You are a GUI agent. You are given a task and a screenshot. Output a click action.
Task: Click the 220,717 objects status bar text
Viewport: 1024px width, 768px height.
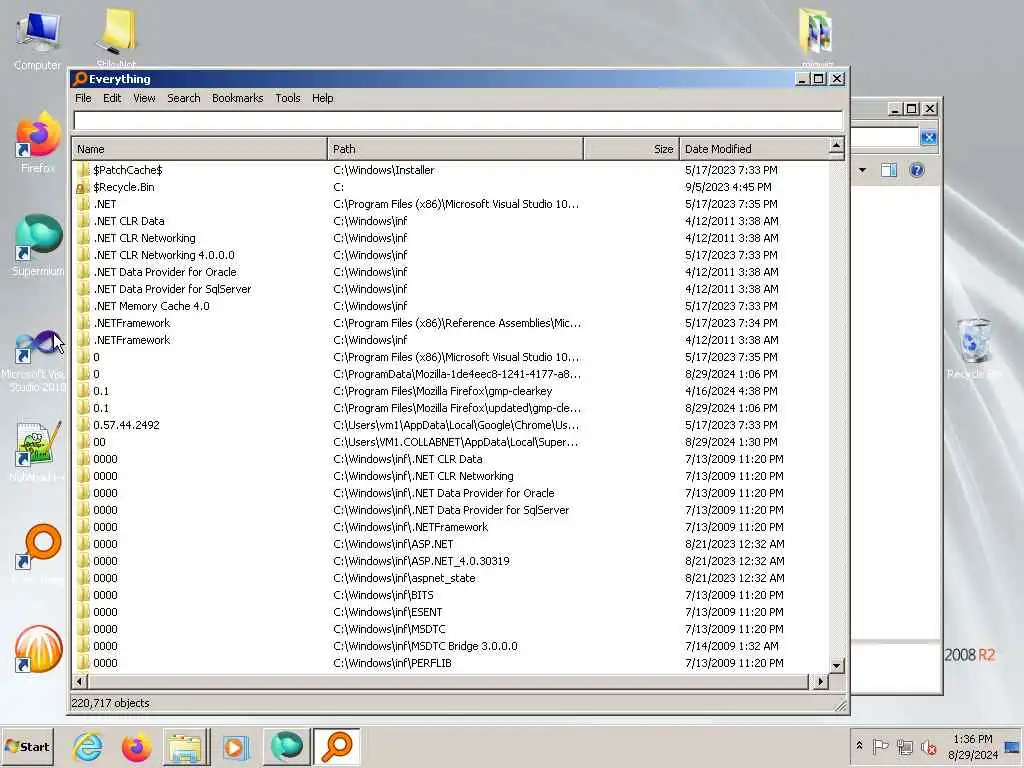[x=110, y=703]
